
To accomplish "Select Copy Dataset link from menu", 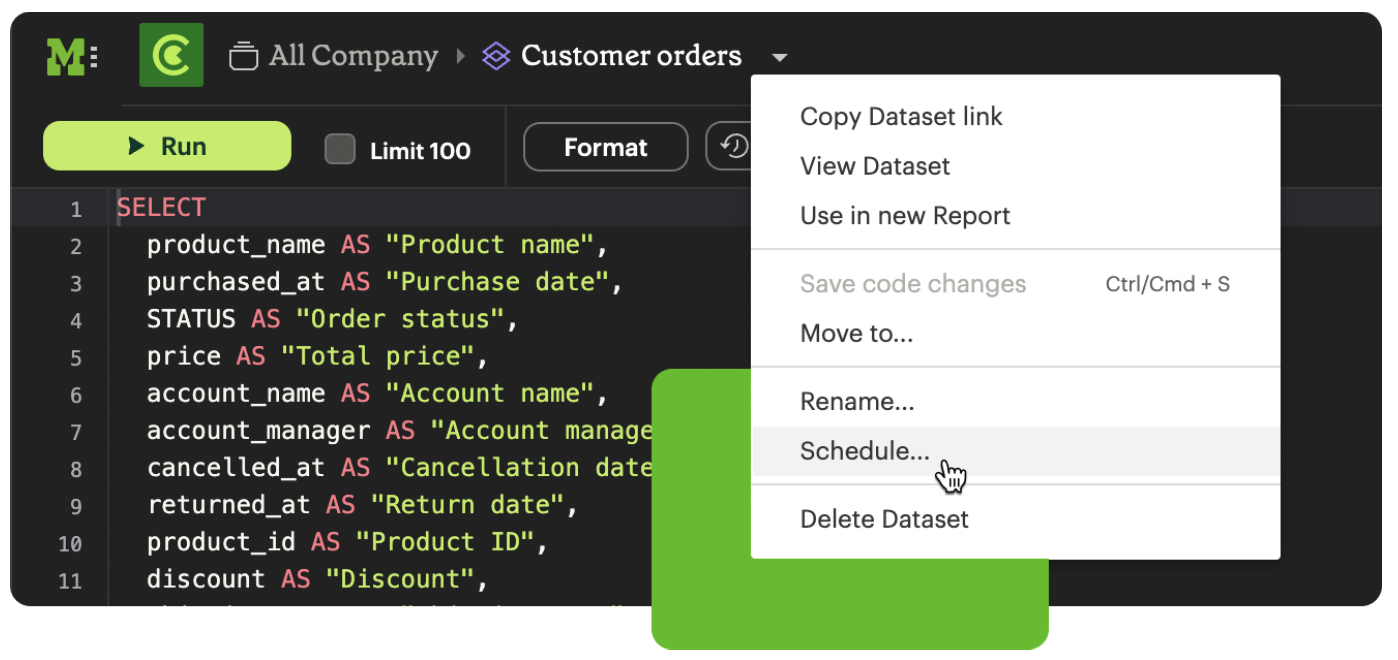I will (901, 117).
